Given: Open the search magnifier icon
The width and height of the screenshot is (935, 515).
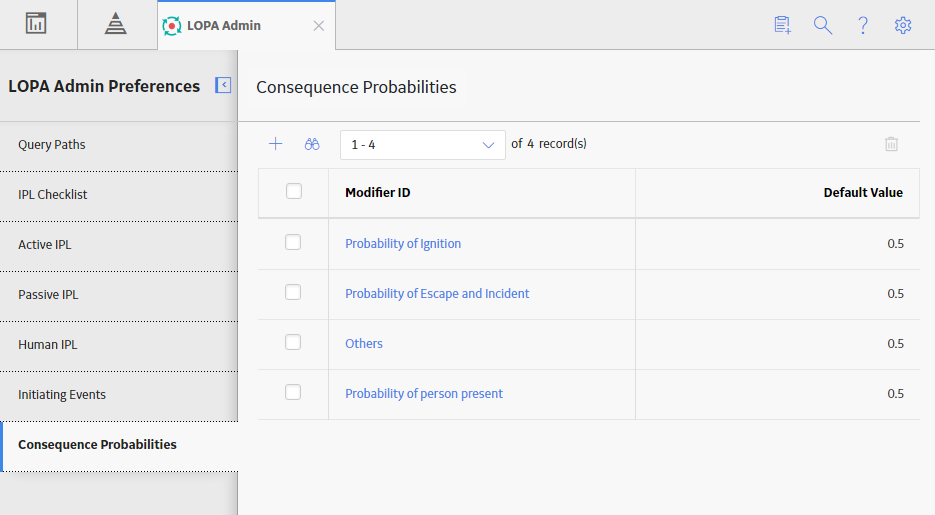Looking at the screenshot, I should tap(823, 25).
